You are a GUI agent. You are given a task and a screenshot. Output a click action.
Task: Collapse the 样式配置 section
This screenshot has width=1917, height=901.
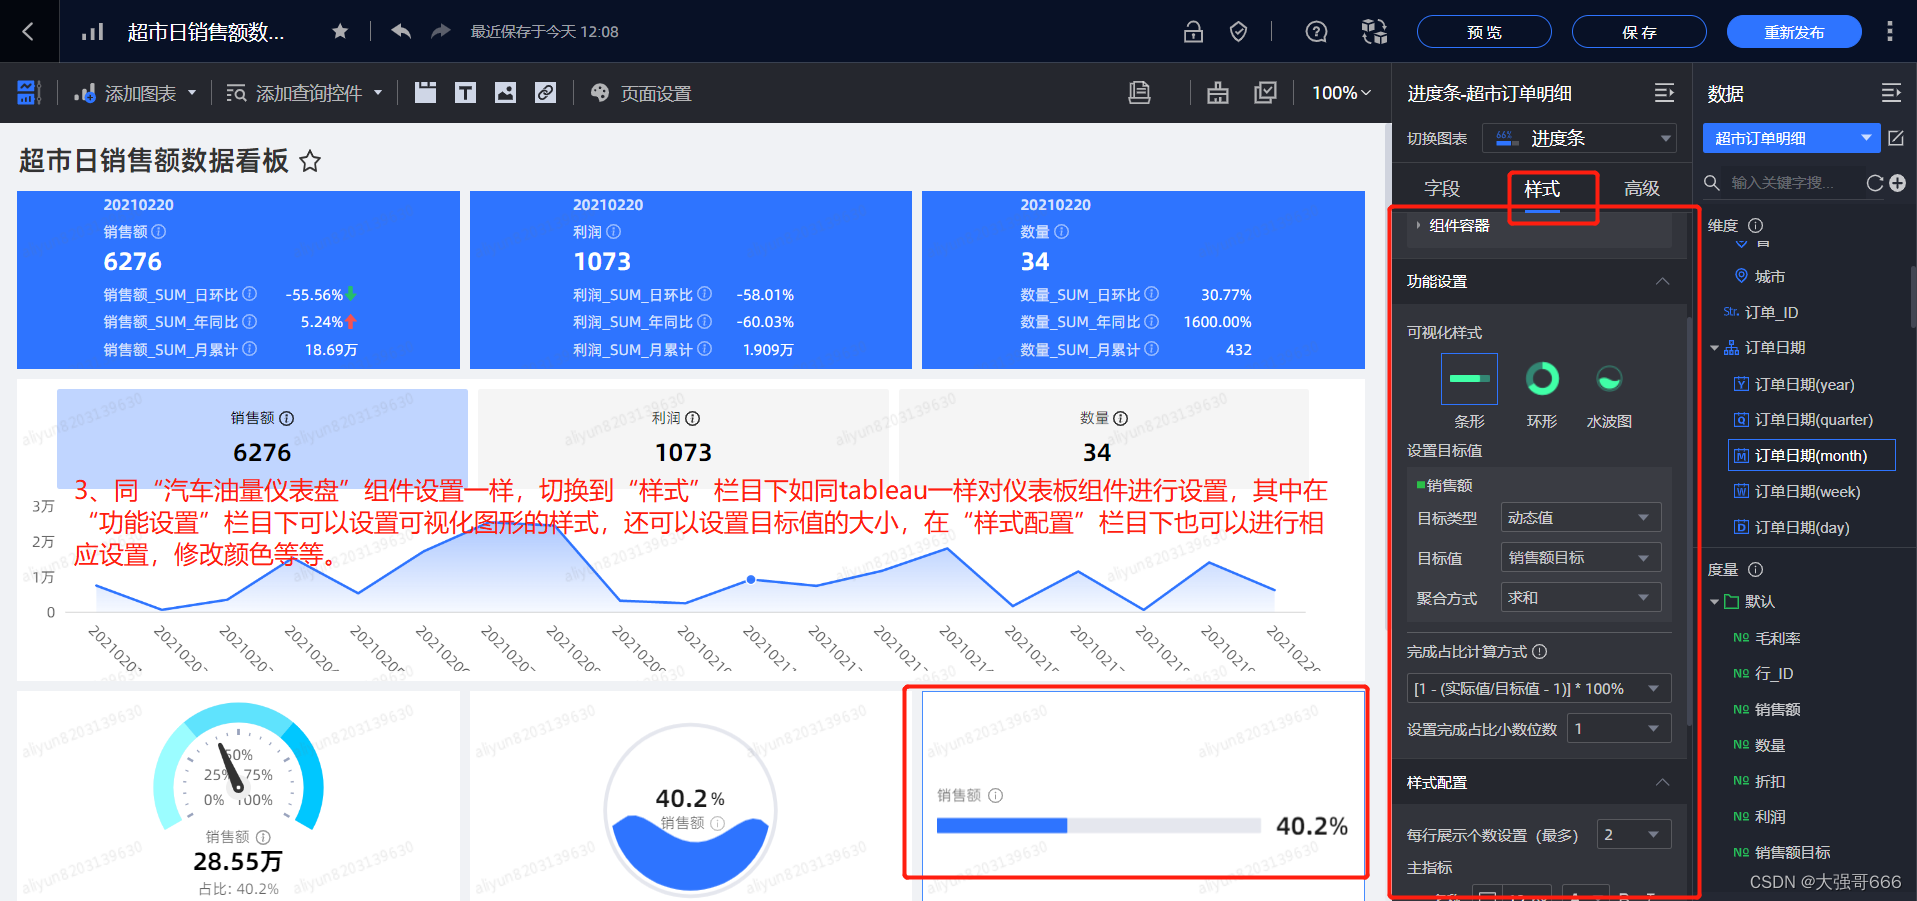click(x=1662, y=782)
